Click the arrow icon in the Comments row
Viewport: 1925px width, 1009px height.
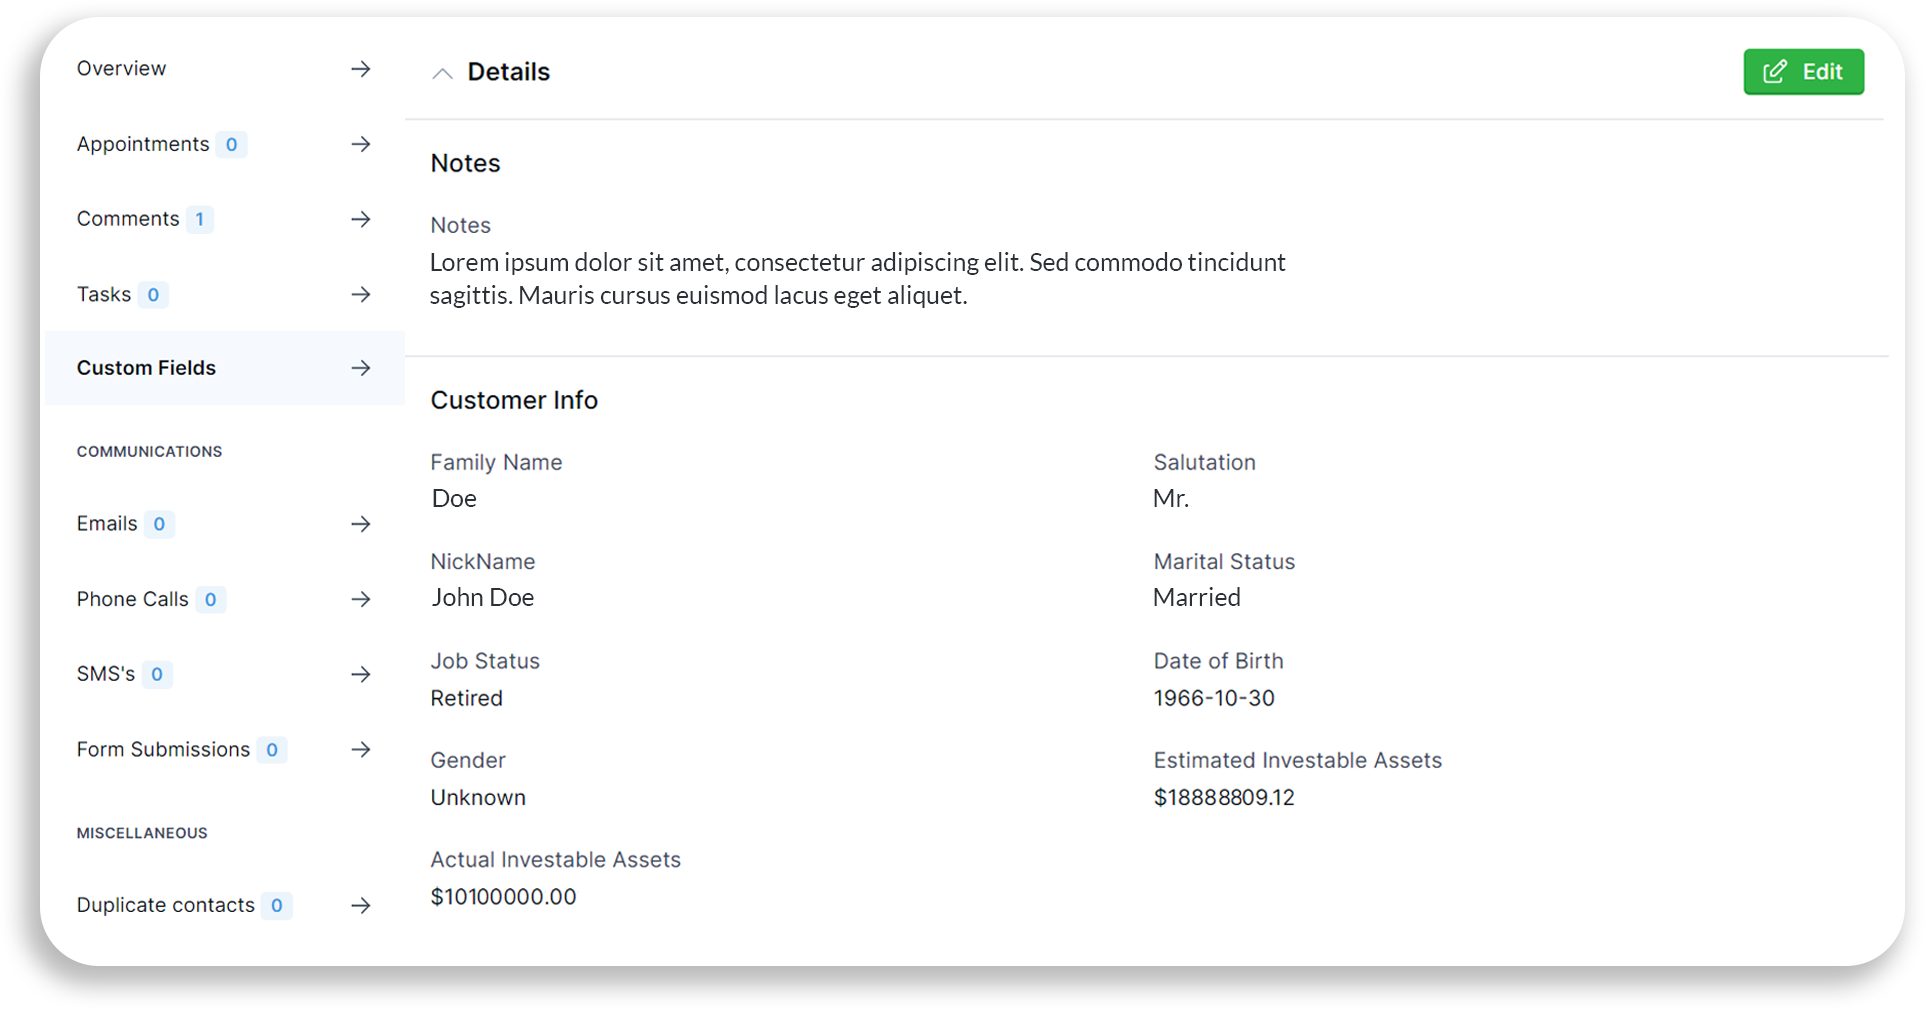click(x=361, y=219)
